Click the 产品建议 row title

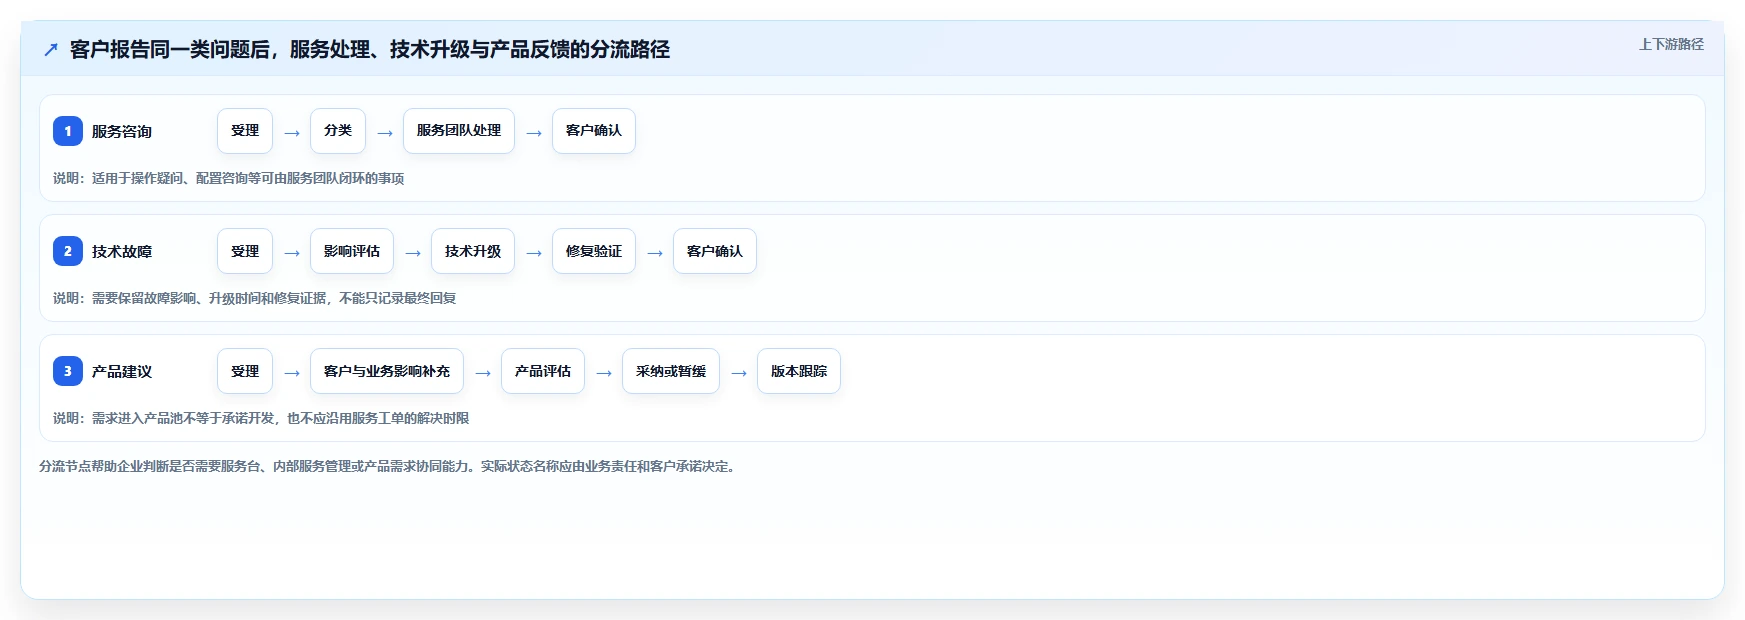(x=122, y=372)
